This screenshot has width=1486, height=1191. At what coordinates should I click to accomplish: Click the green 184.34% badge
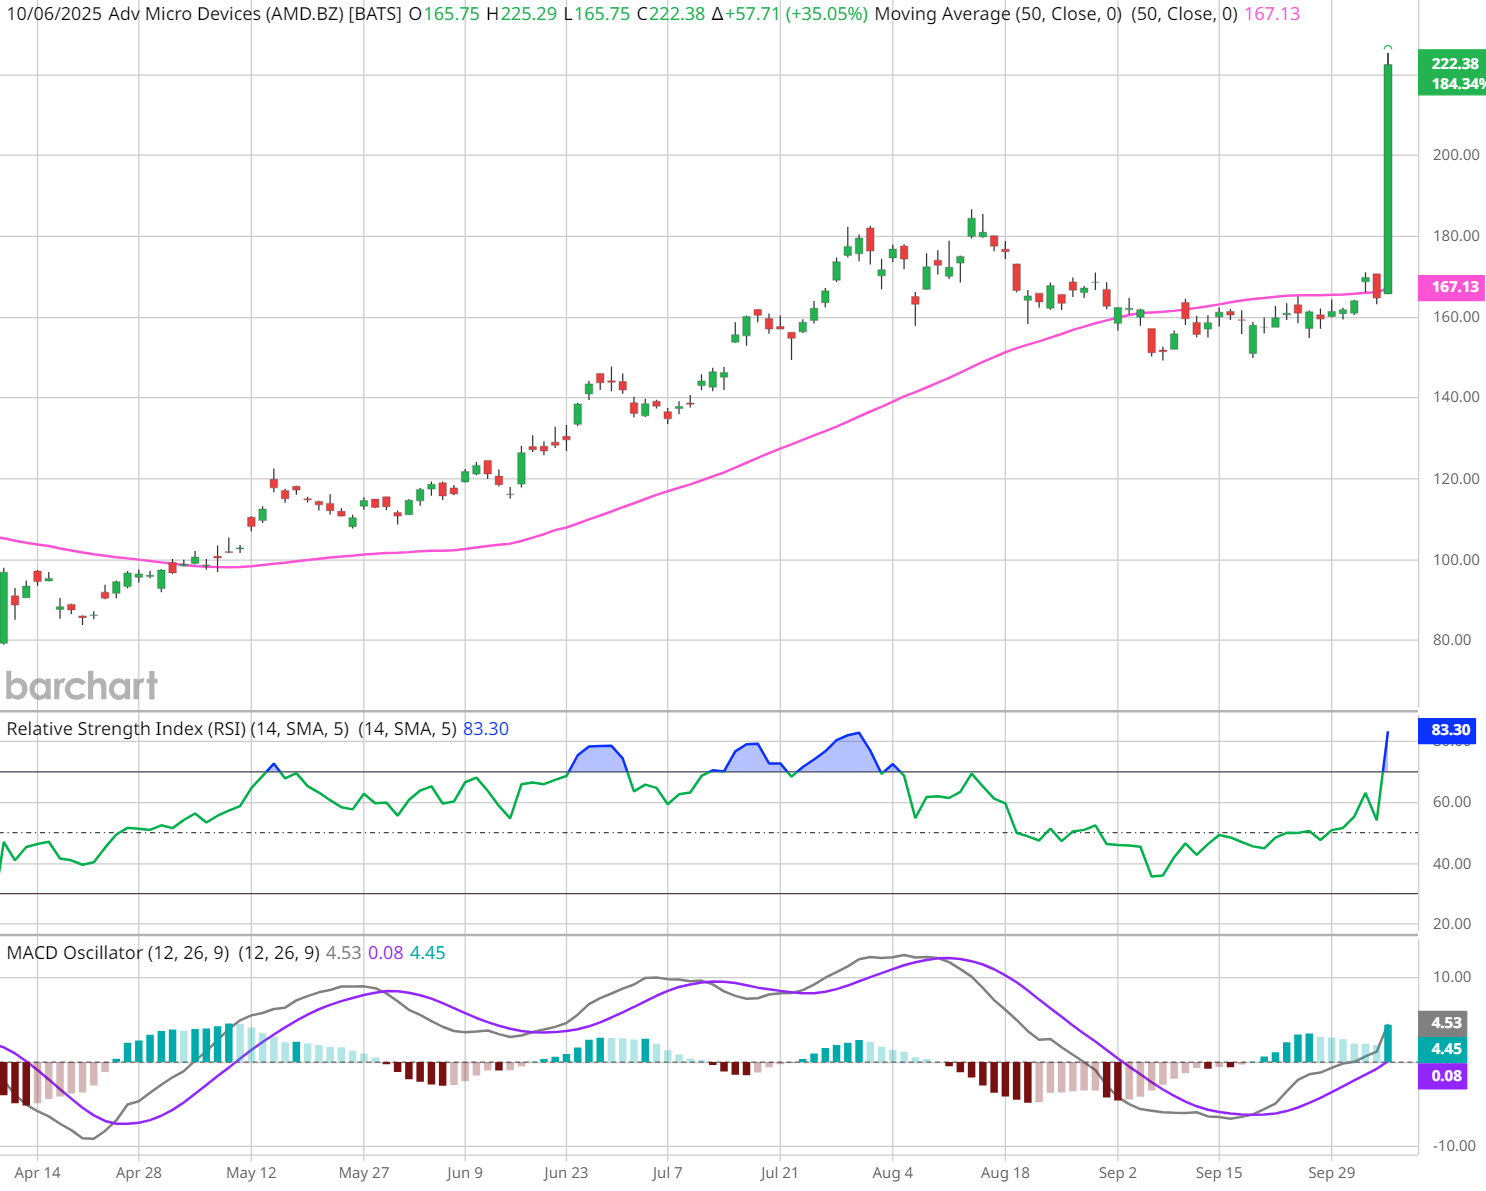[x=1454, y=84]
